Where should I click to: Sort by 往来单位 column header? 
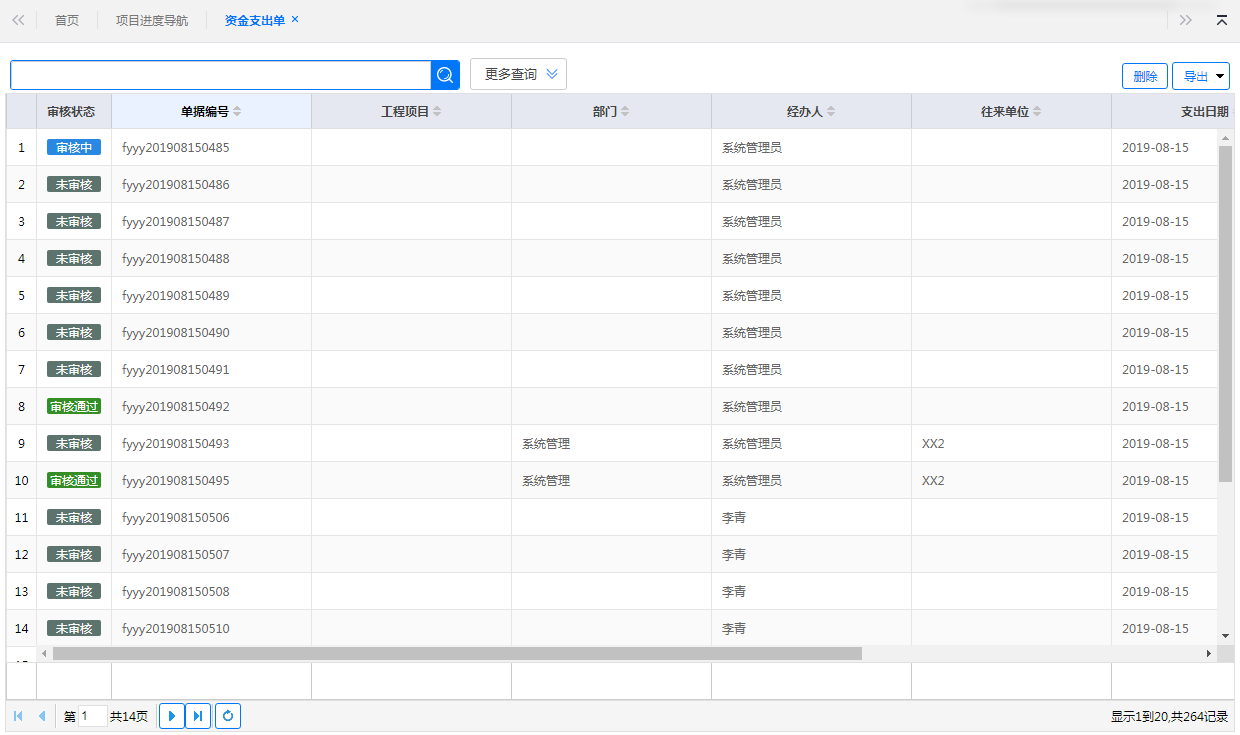click(x=1011, y=112)
